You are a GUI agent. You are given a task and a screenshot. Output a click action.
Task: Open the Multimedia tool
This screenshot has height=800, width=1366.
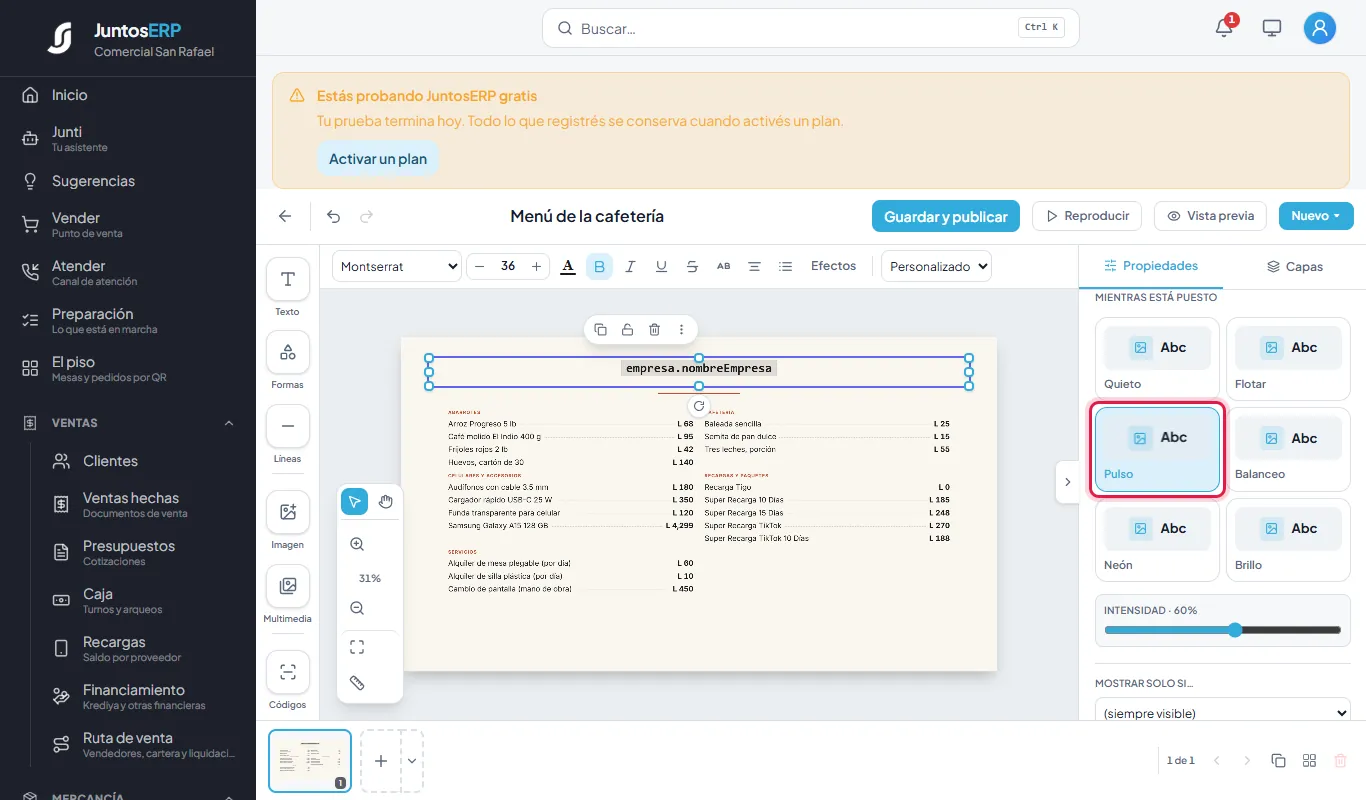(x=288, y=586)
